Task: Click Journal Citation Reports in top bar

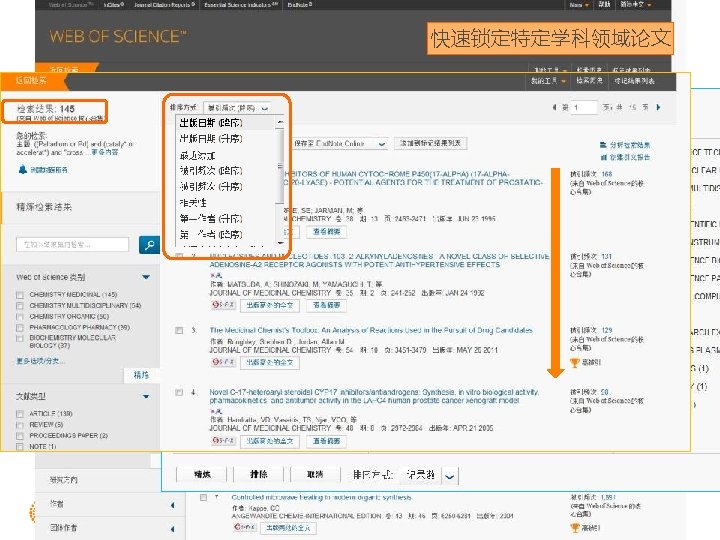Action: [164, 5]
